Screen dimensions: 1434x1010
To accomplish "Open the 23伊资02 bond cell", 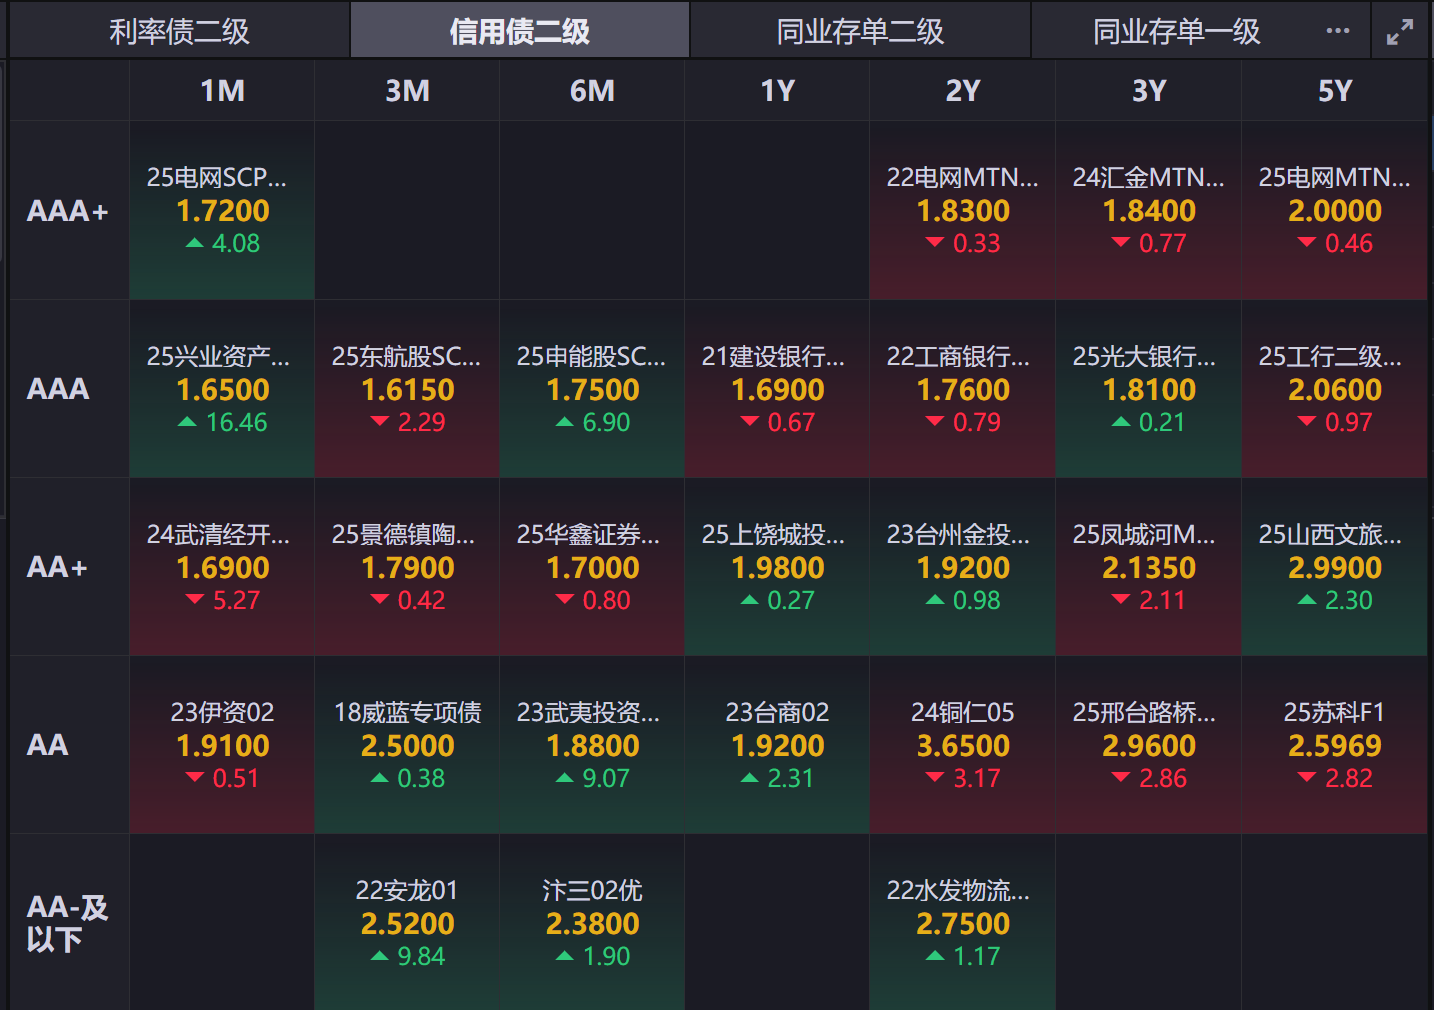I will coord(222,745).
